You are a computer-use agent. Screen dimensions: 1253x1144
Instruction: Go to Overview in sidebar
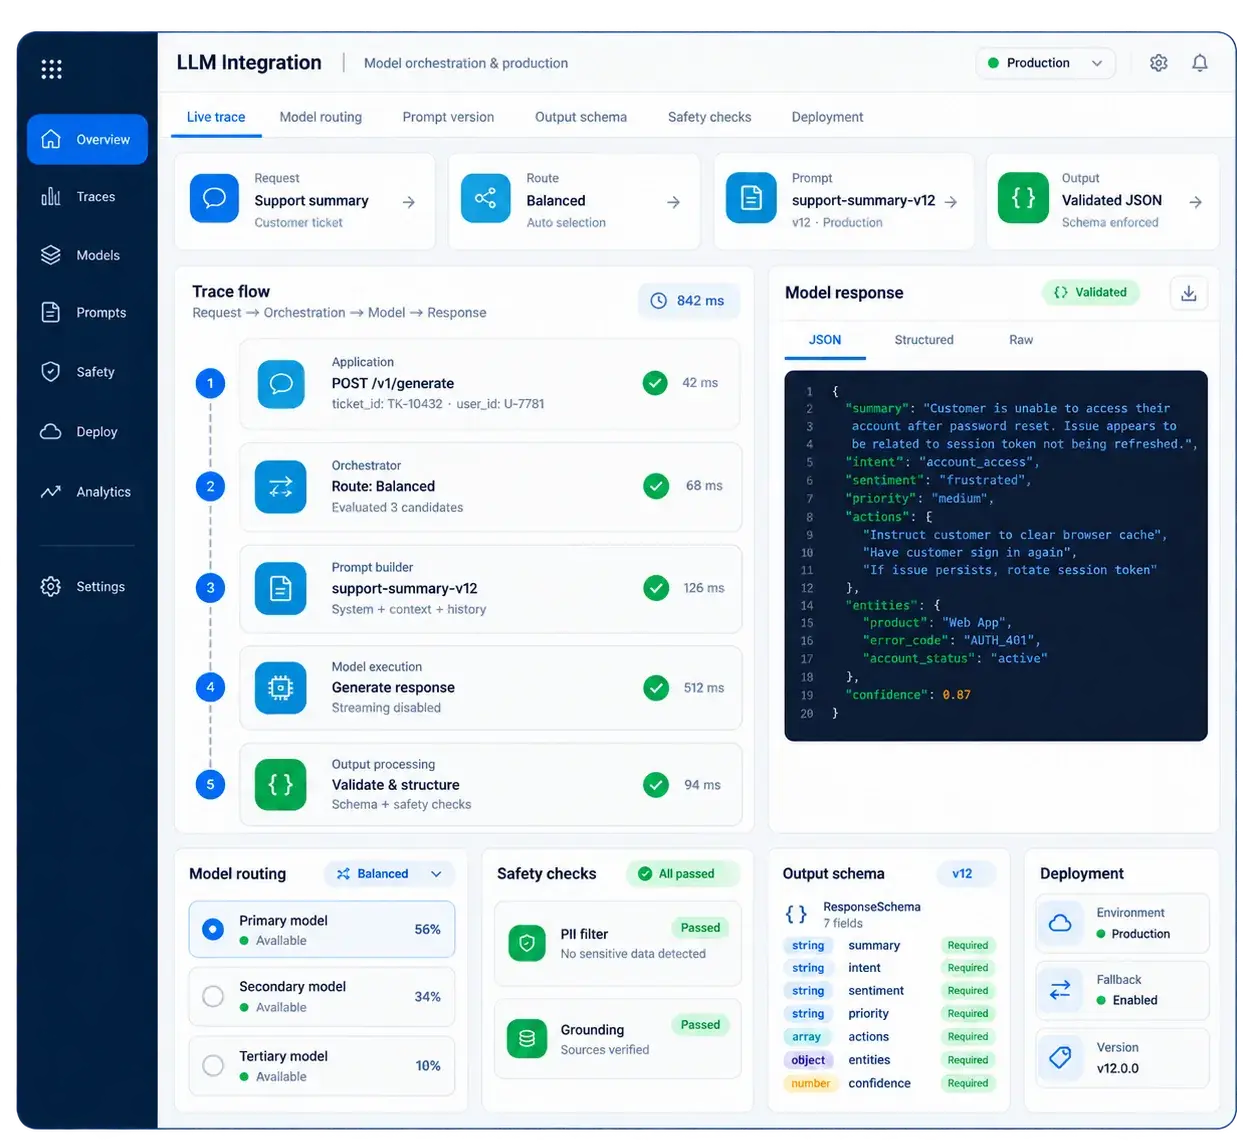tap(88, 139)
